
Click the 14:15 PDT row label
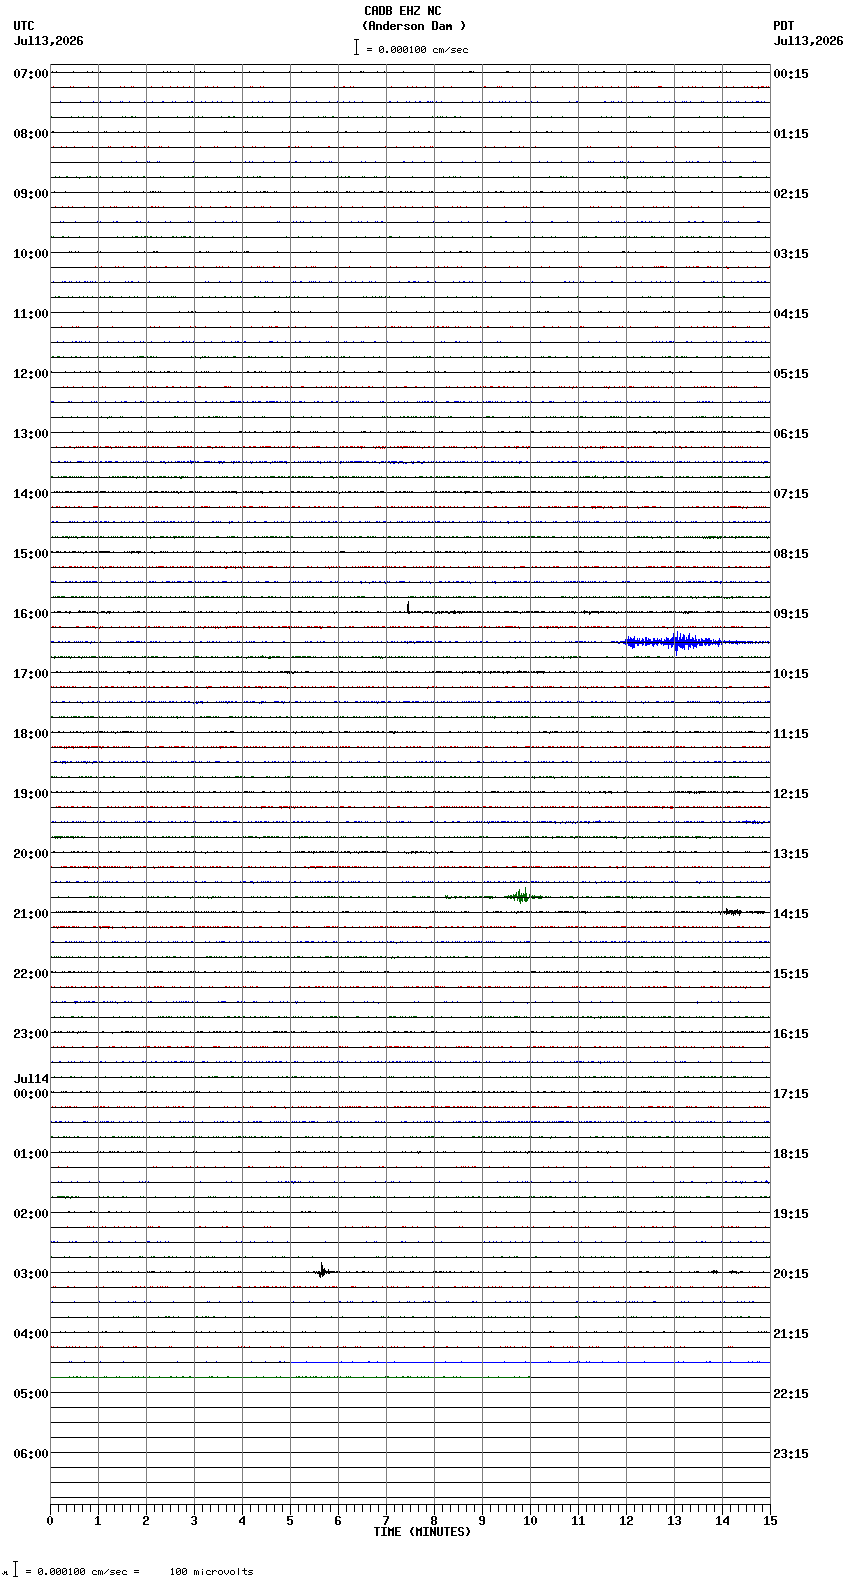tap(791, 914)
